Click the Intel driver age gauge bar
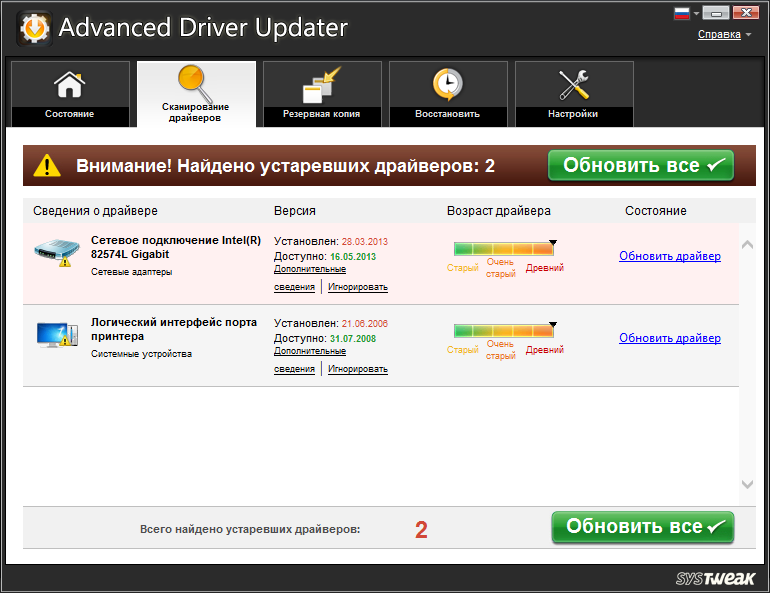 pos(504,248)
